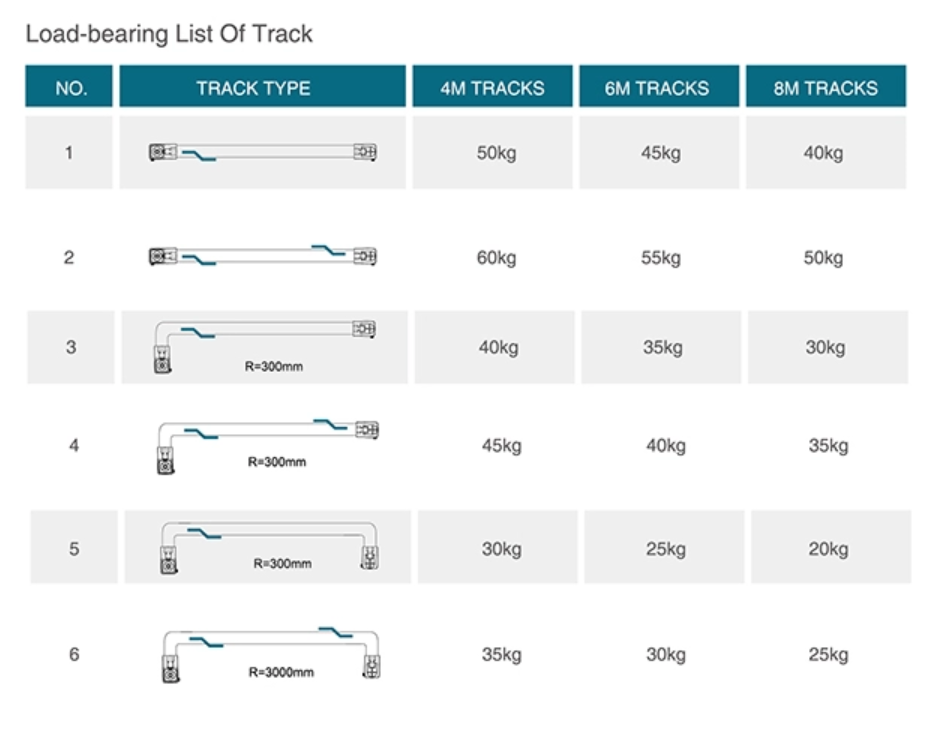Select the row 4 curved track diagram
Viewport: 938px width, 746px height.
(x=268, y=446)
